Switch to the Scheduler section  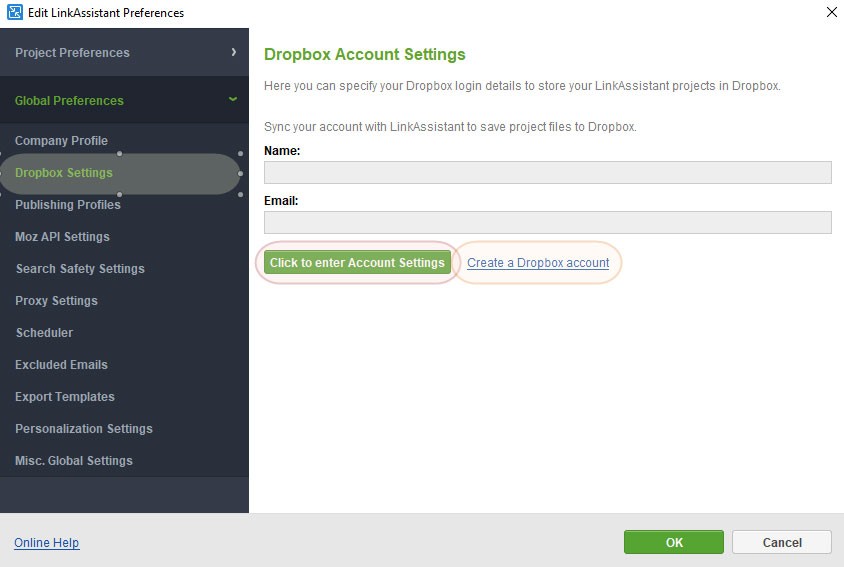pyautogui.click(x=44, y=333)
